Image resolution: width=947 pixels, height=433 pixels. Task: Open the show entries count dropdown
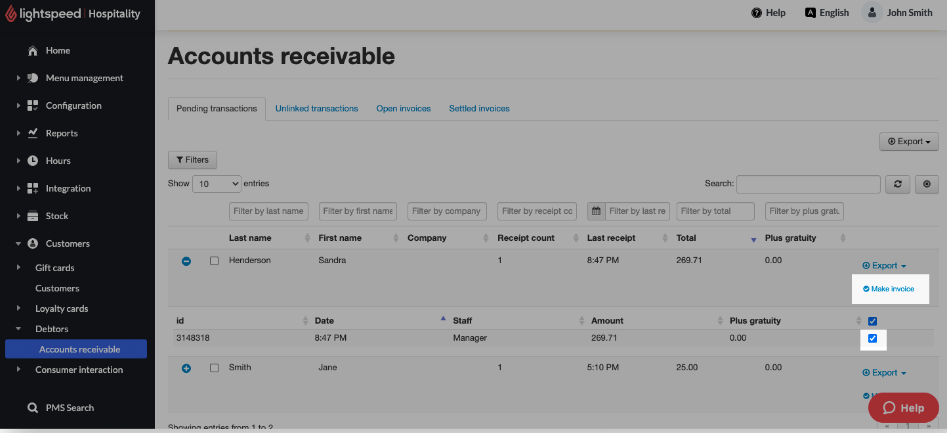(x=217, y=184)
